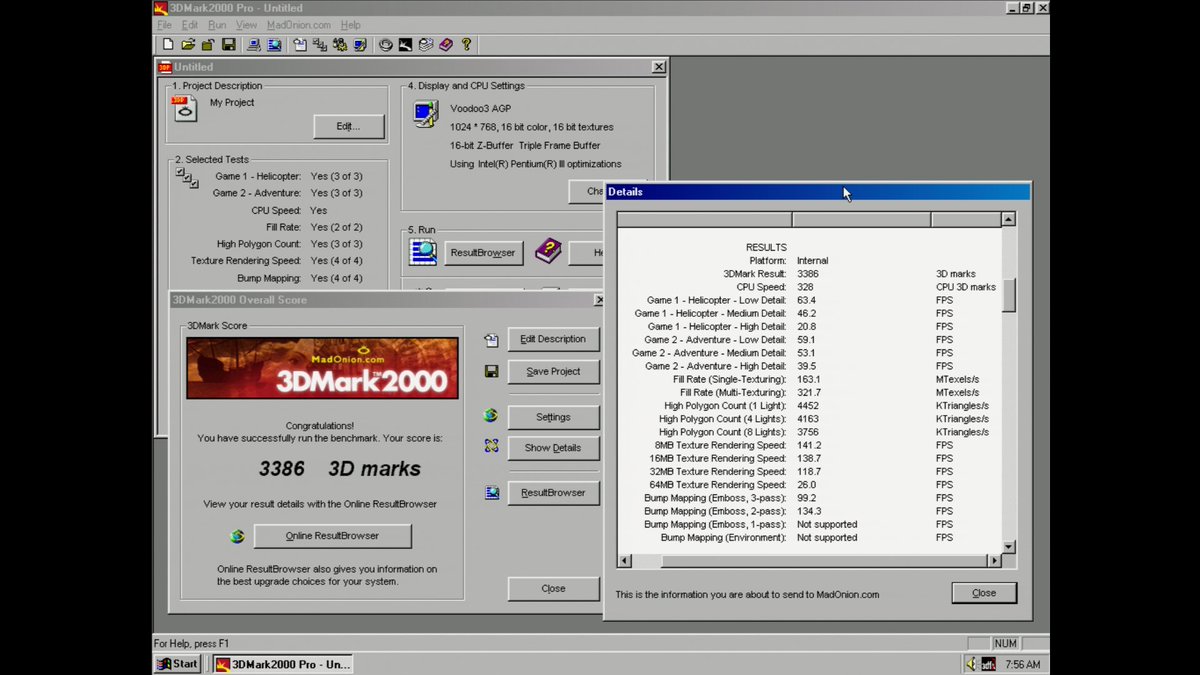Click the black demo picture toolbar icon
Screen dimensions: 1200x675
[405, 45]
